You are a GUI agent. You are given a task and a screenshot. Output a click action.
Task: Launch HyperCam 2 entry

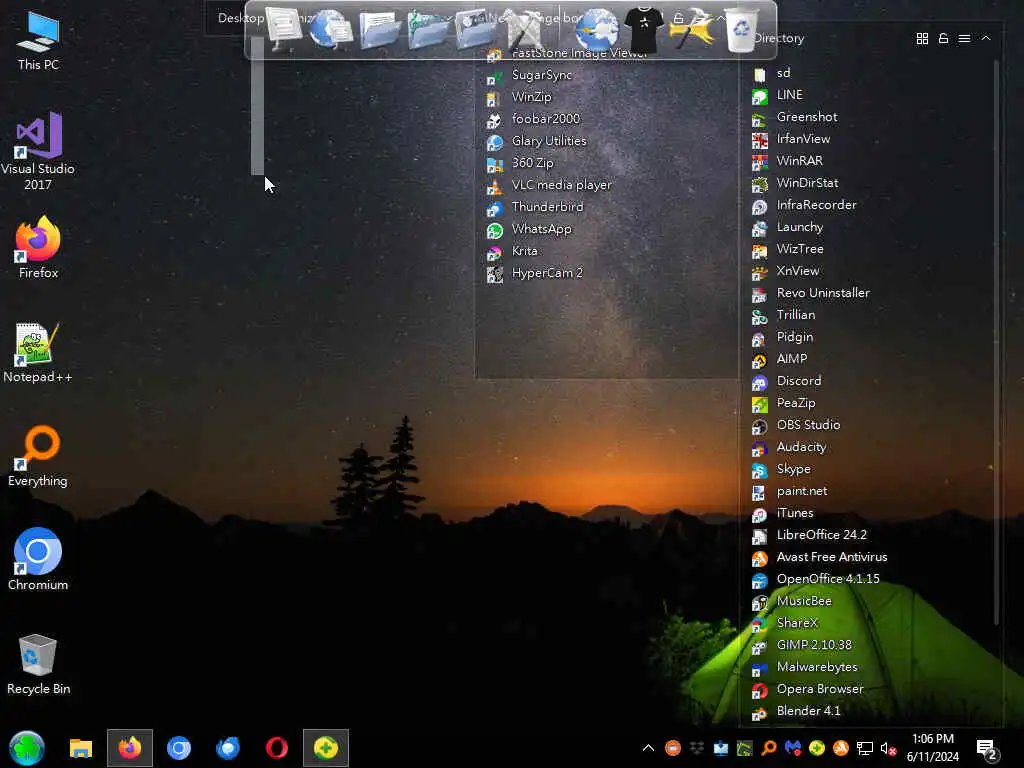pyautogui.click(x=535, y=274)
